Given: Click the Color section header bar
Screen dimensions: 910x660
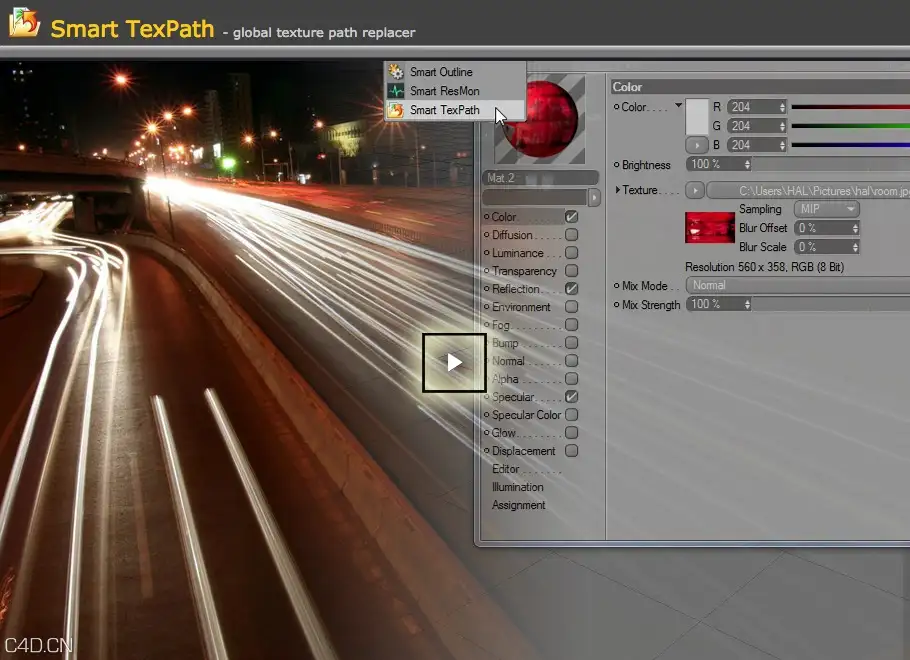Looking at the screenshot, I should pyautogui.click(x=760, y=87).
